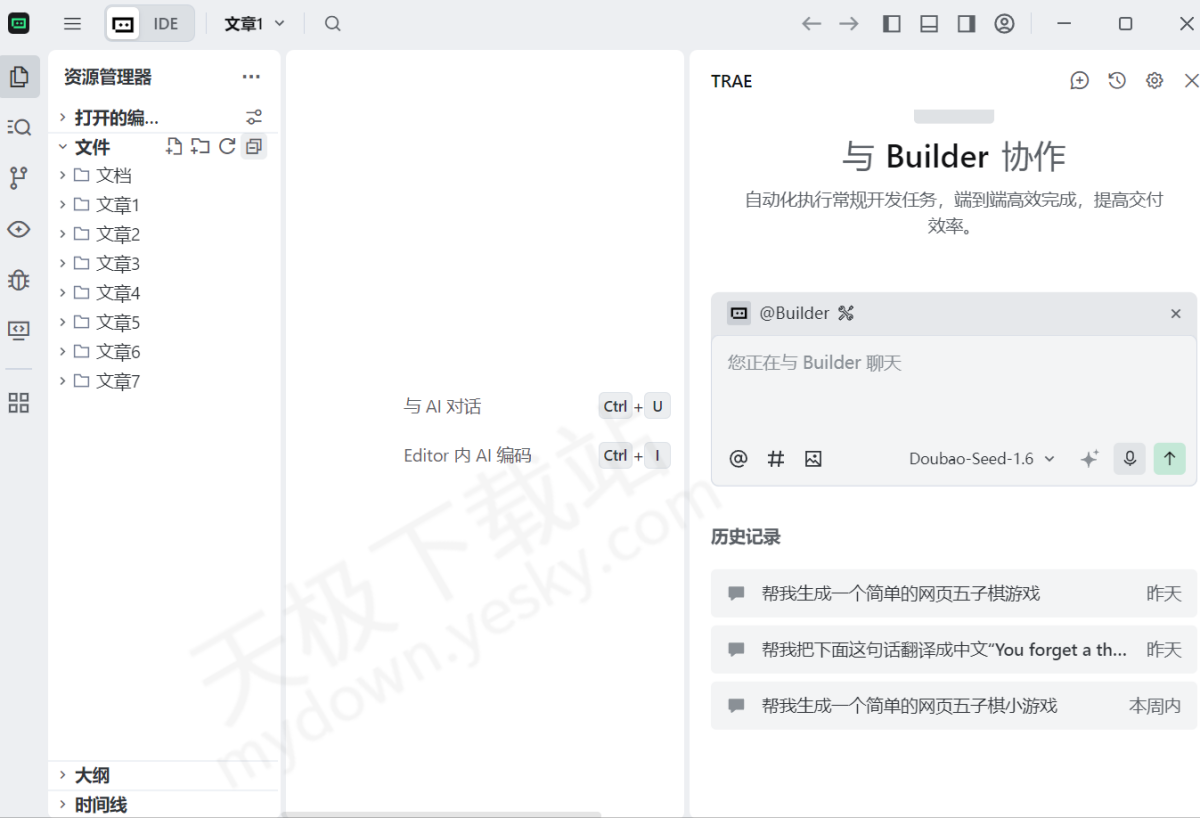Open chat history clock icon
Screen dimensions: 1200x818
point(1117,81)
